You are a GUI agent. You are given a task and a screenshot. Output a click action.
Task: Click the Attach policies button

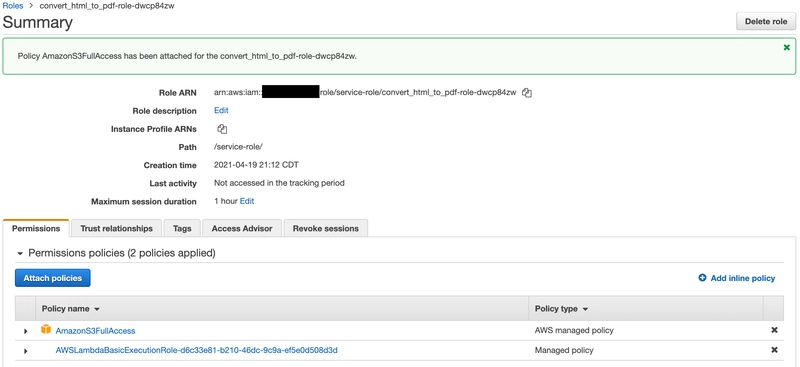pos(53,278)
